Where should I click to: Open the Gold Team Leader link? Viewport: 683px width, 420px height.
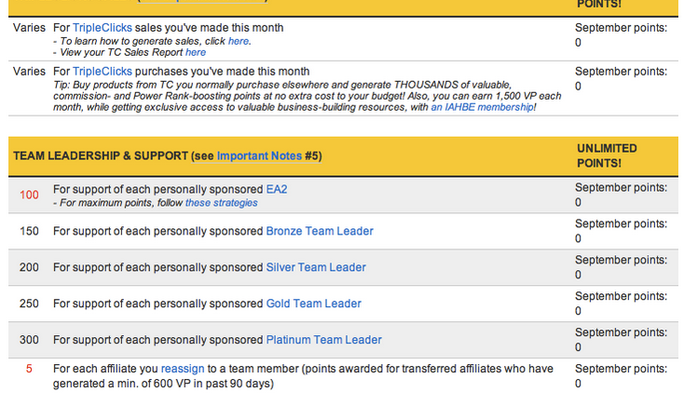314,304
